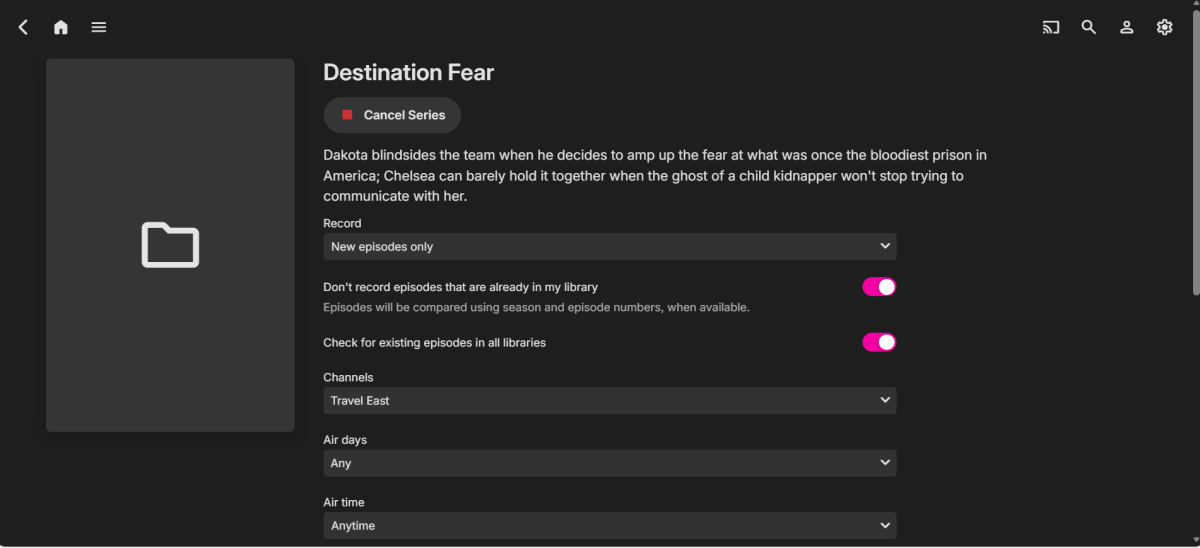Go to the home screen
Screen dimensions: 1200x548
coord(61,27)
